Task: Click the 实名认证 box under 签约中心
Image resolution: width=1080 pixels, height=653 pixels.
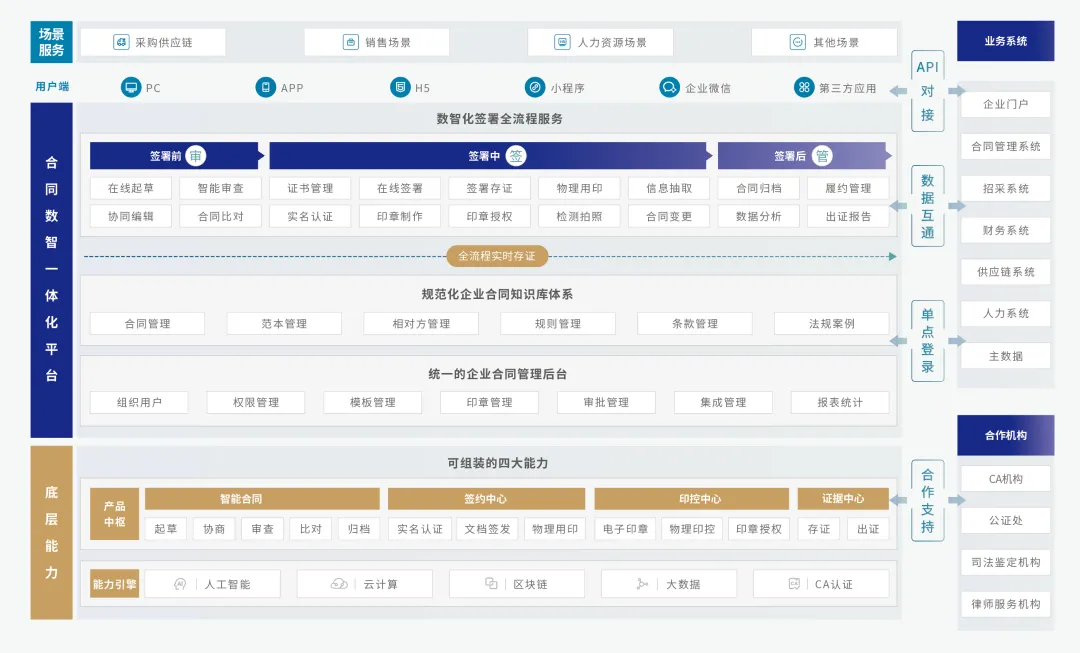Action: click(x=420, y=529)
